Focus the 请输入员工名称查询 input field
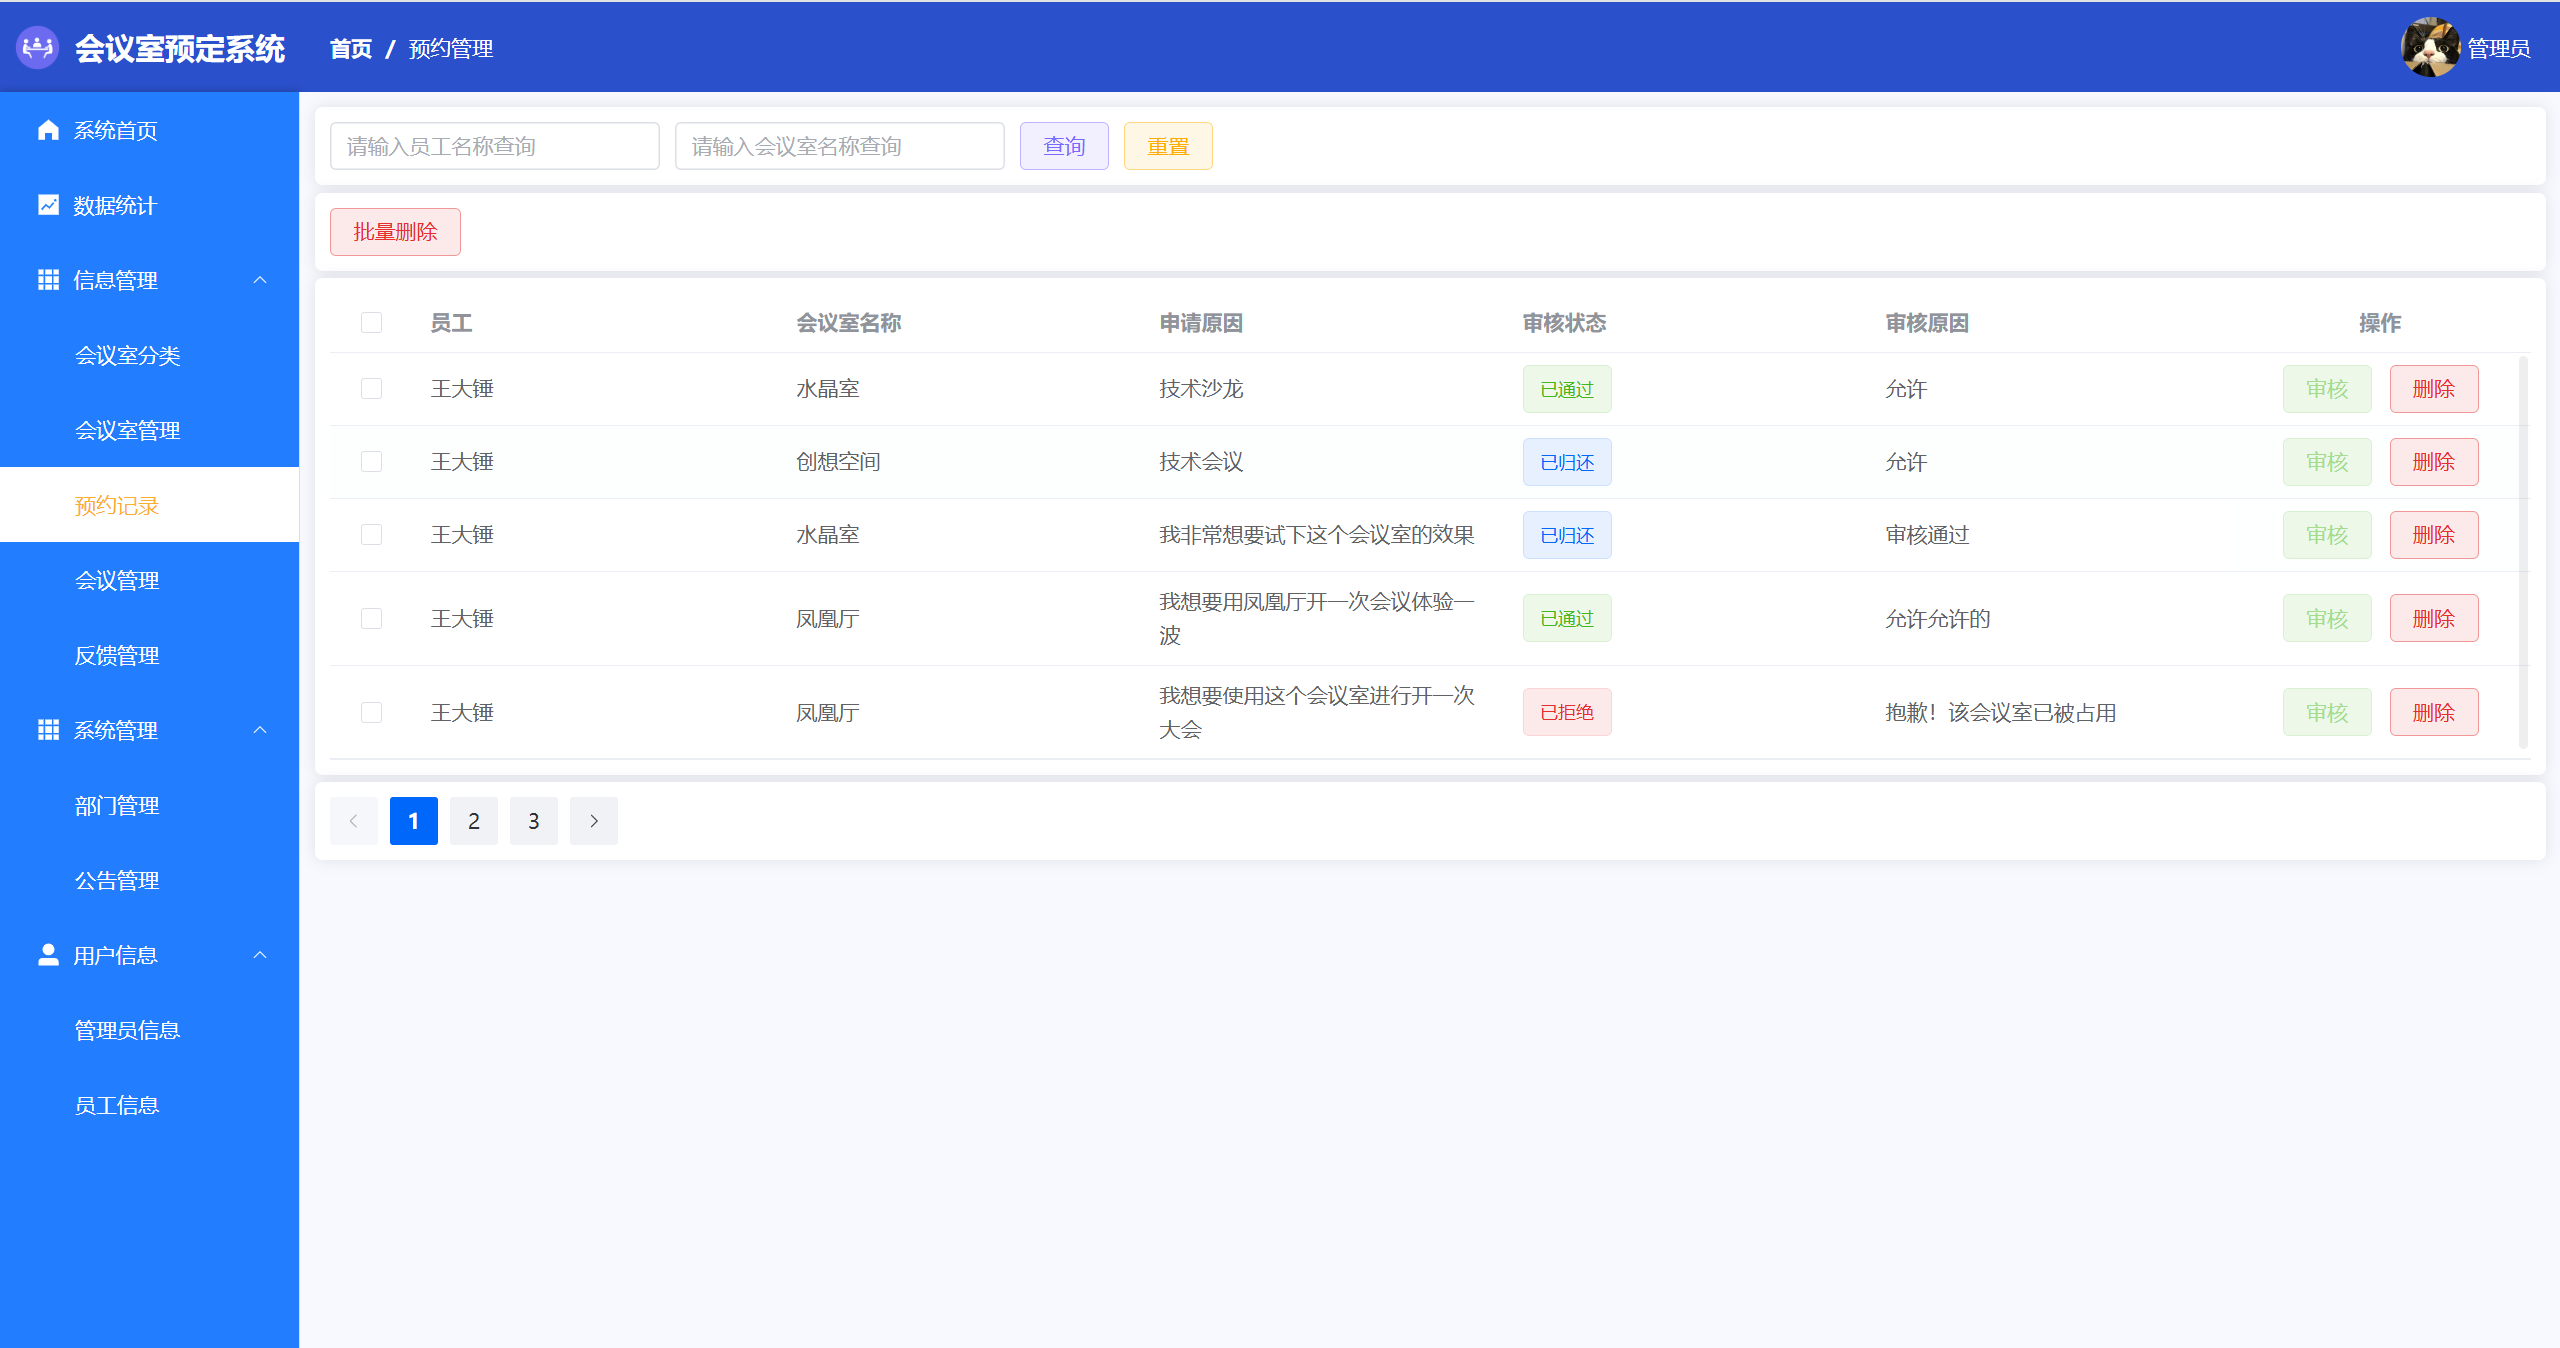This screenshot has height=1348, width=2560. coord(495,146)
